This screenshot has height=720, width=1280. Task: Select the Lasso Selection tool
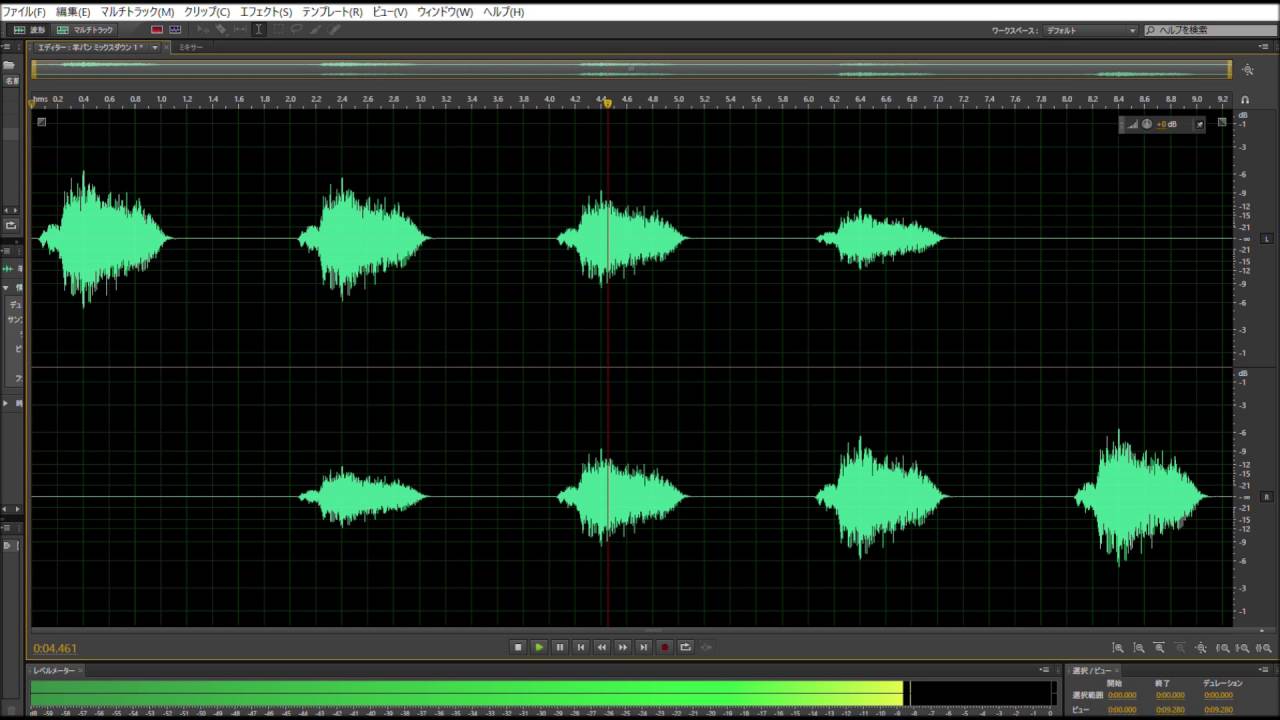297,30
